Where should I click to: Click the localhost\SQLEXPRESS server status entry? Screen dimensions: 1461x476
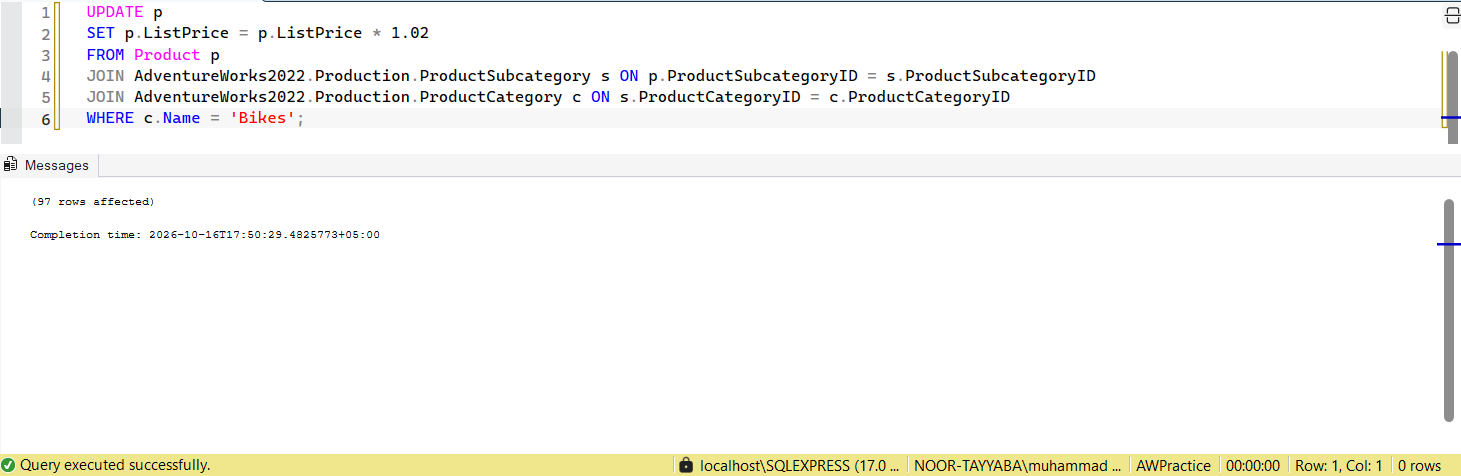pyautogui.click(x=801, y=465)
